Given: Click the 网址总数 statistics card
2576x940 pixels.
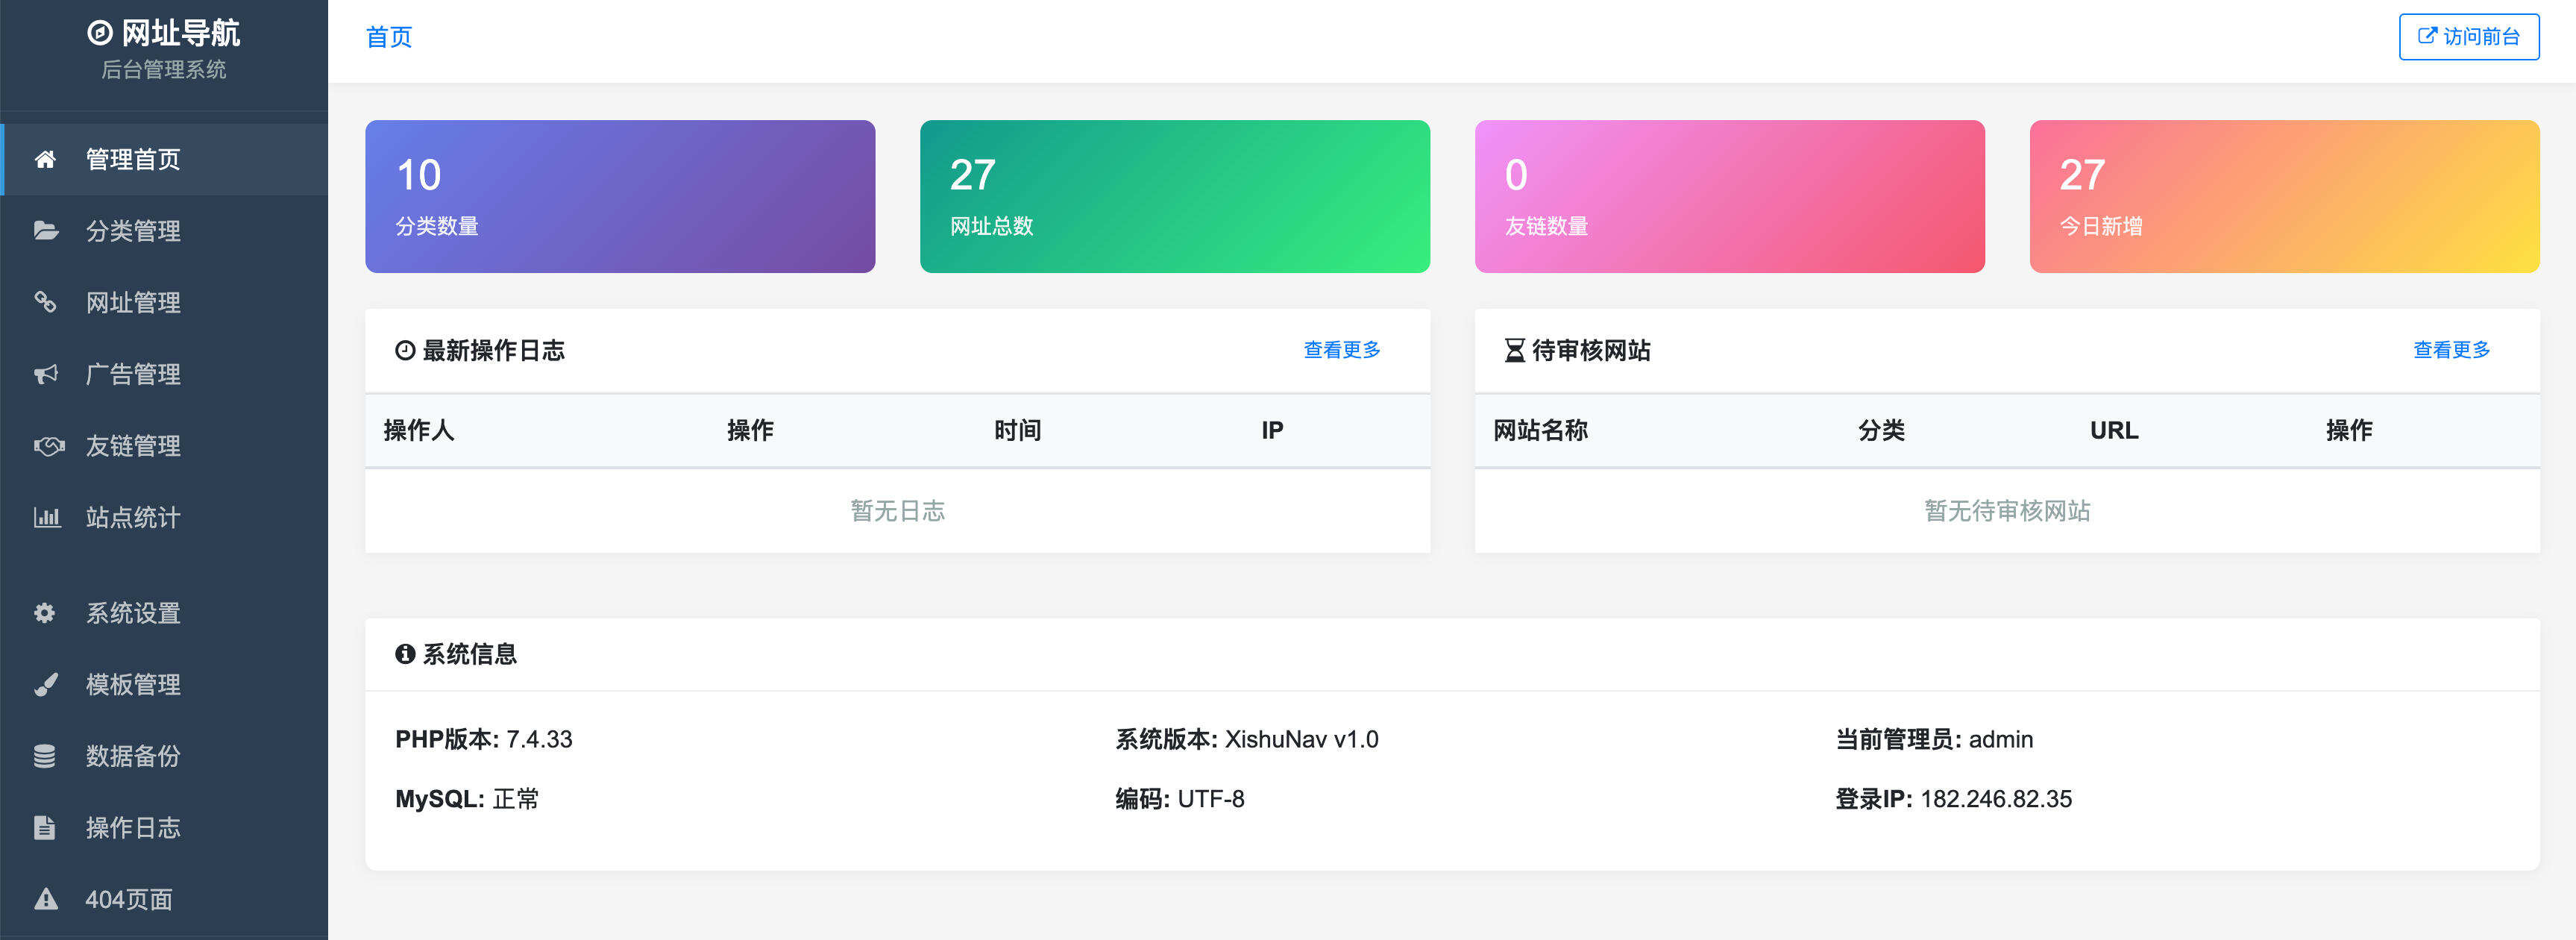Looking at the screenshot, I should tap(1175, 197).
